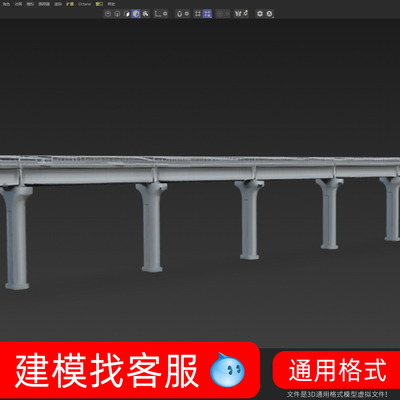Screen dimensions: 400x400
Task: Switch to Points mode icon
Action: 108,14
